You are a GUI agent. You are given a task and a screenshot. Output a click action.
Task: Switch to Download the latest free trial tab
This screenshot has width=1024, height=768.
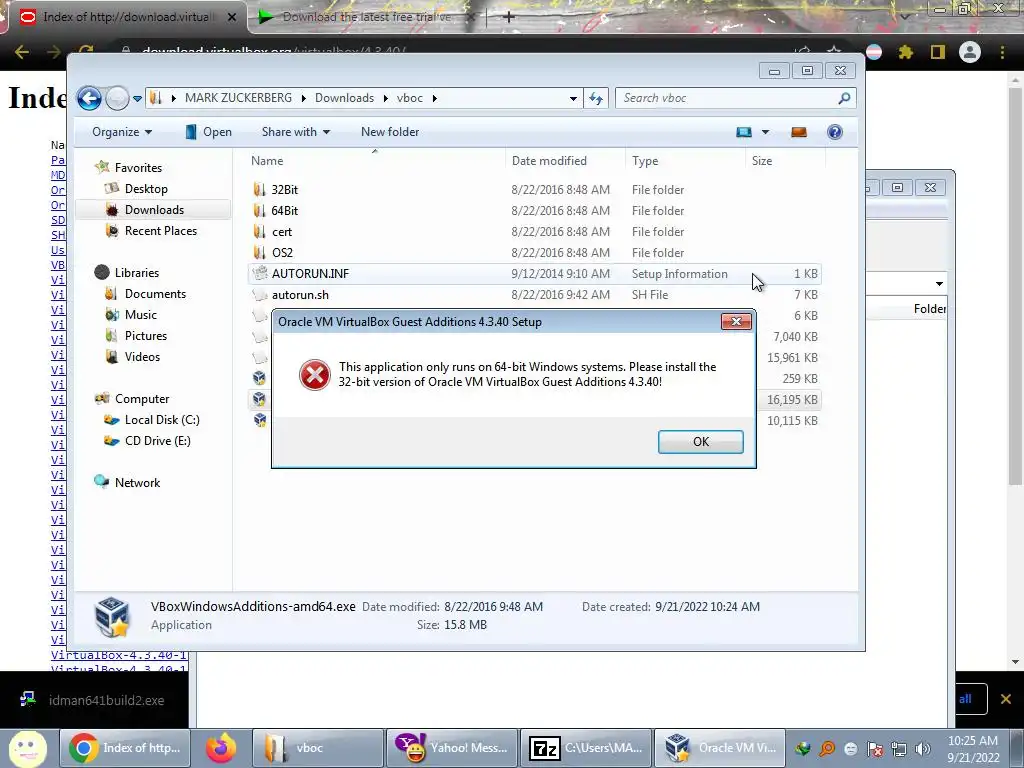pyautogui.click(x=367, y=17)
